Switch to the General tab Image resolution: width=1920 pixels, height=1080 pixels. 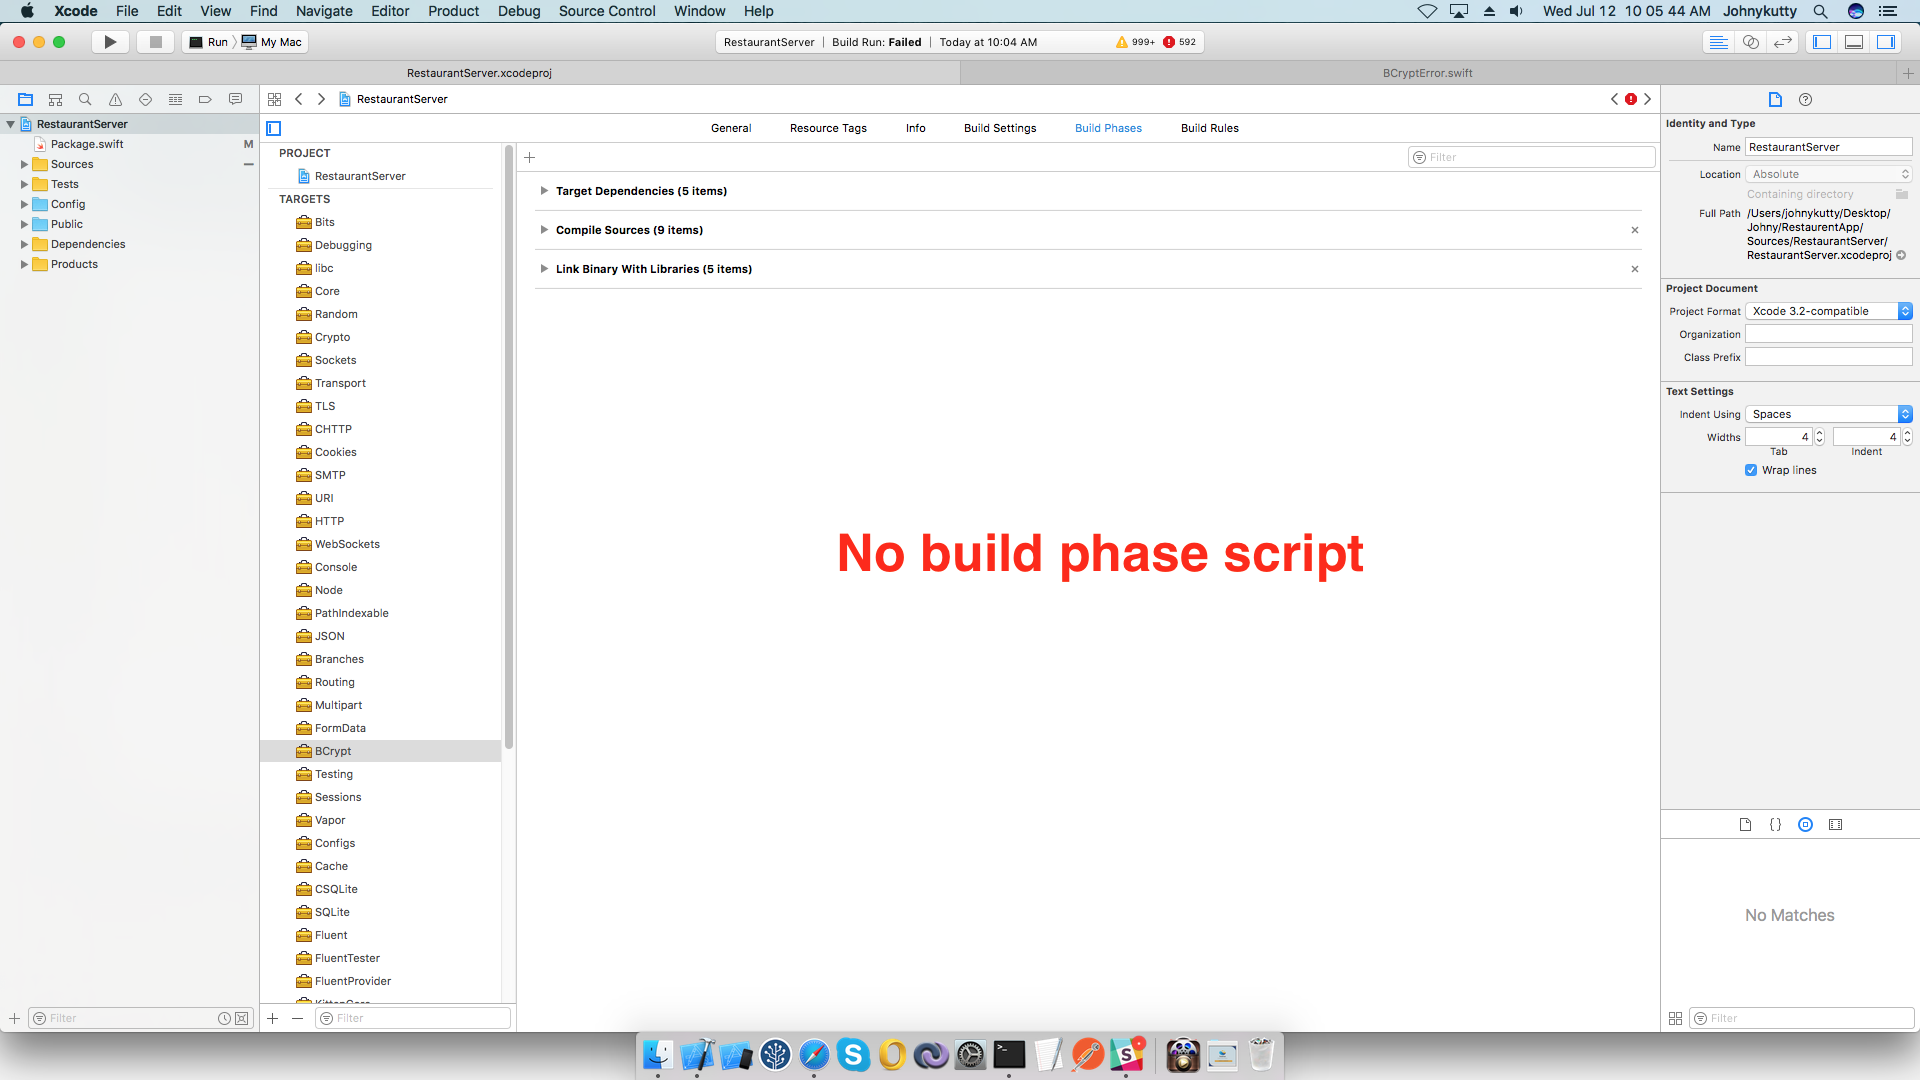(x=731, y=128)
